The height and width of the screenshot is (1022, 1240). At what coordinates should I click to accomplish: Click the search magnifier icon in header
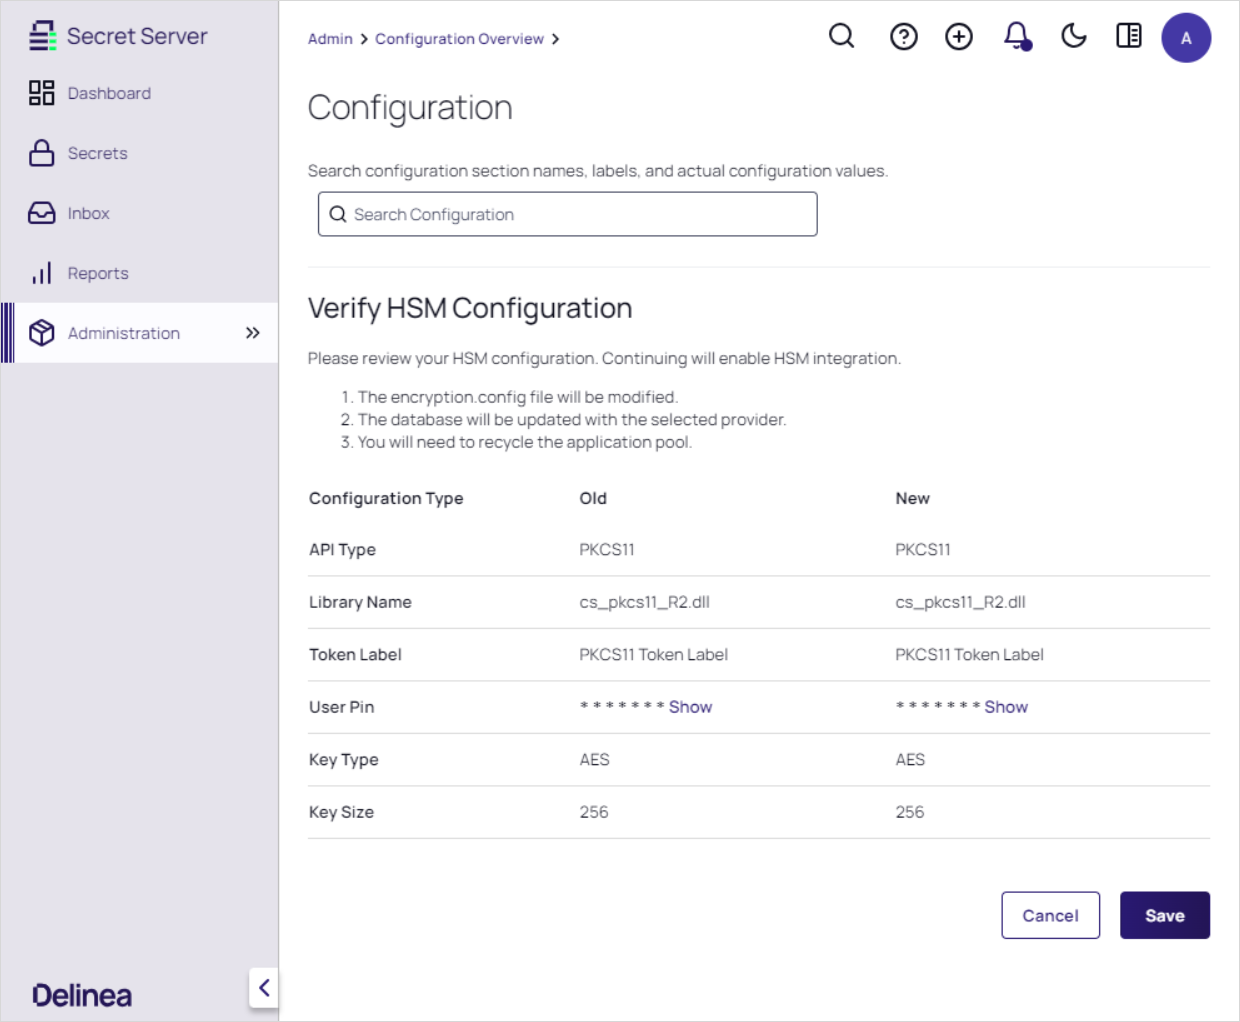pyautogui.click(x=841, y=37)
